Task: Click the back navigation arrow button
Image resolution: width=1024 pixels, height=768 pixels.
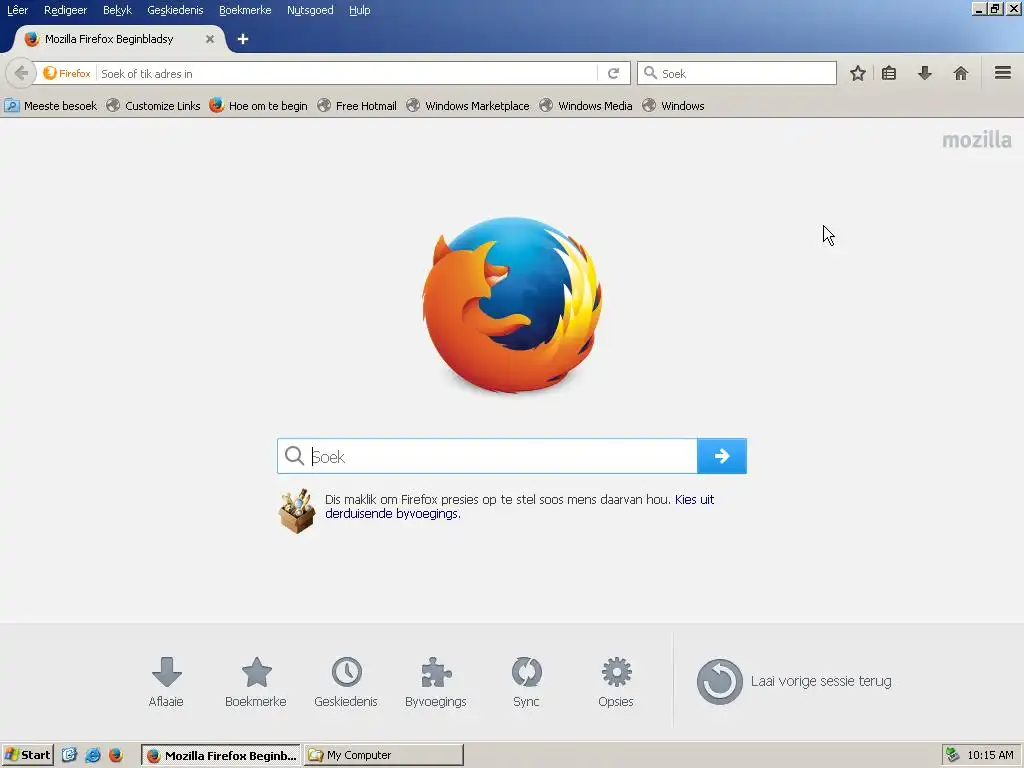Action: (21, 73)
